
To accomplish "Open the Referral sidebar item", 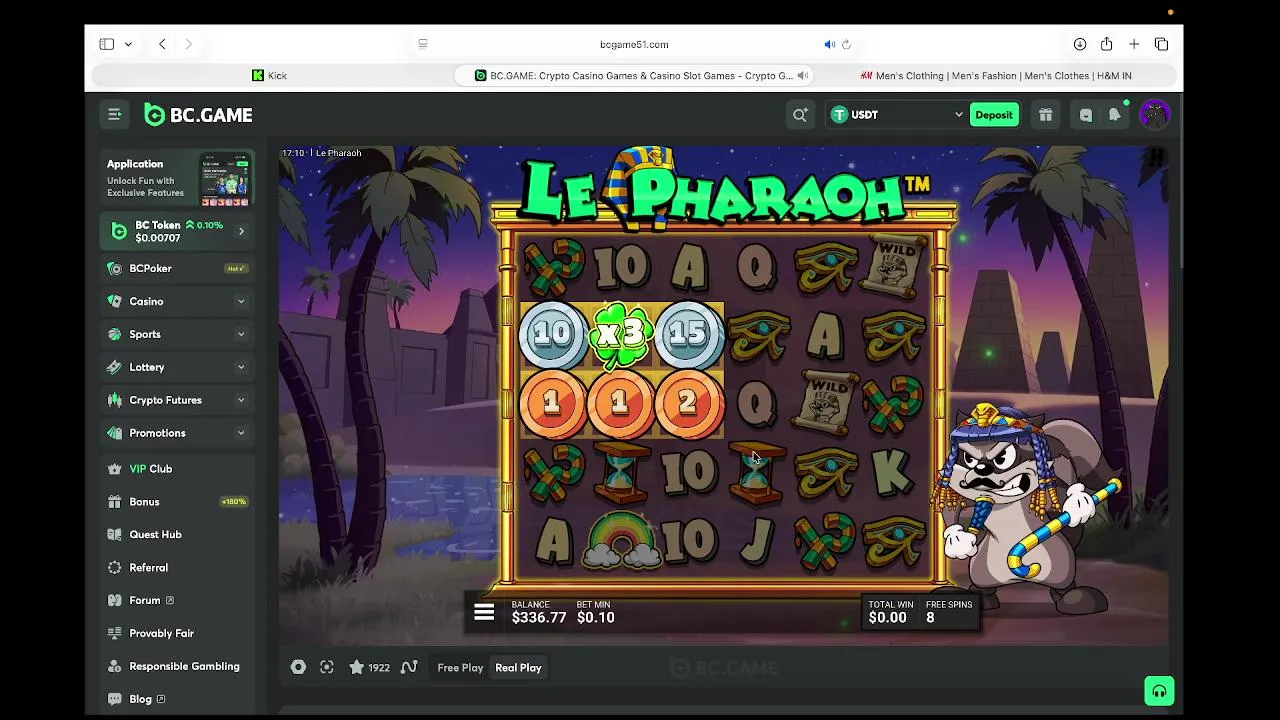I will point(177,567).
